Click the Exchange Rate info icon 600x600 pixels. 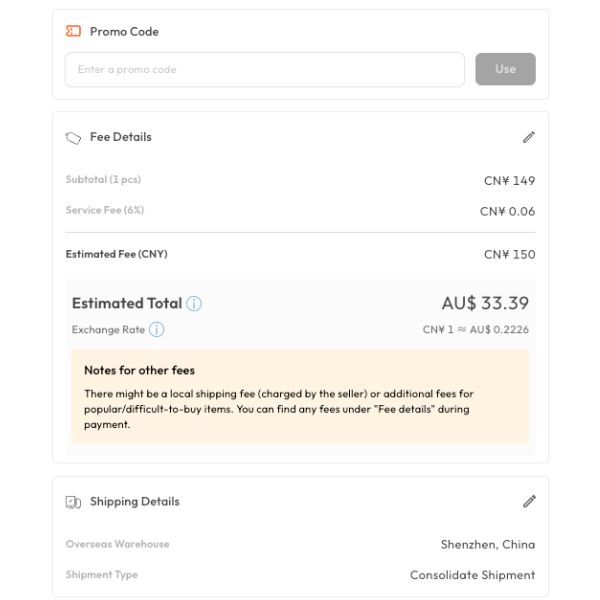pyautogui.click(x=157, y=329)
